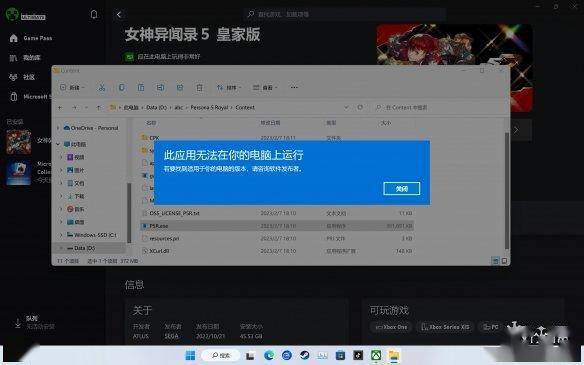Open 我的库 library in Xbox sidebar

pos(25,58)
